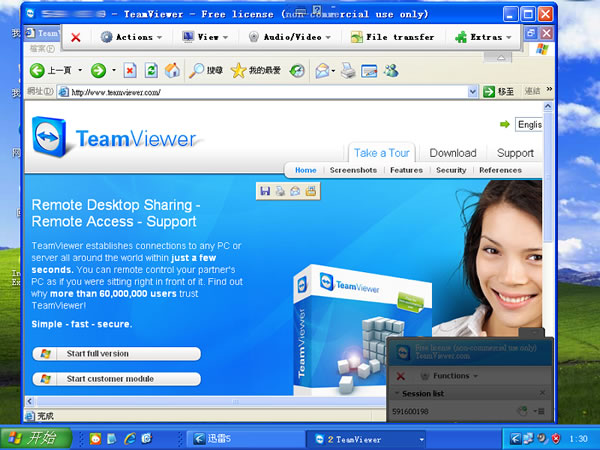Click the Mail envelope icon in browser toolbar

(x=323, y=71)
